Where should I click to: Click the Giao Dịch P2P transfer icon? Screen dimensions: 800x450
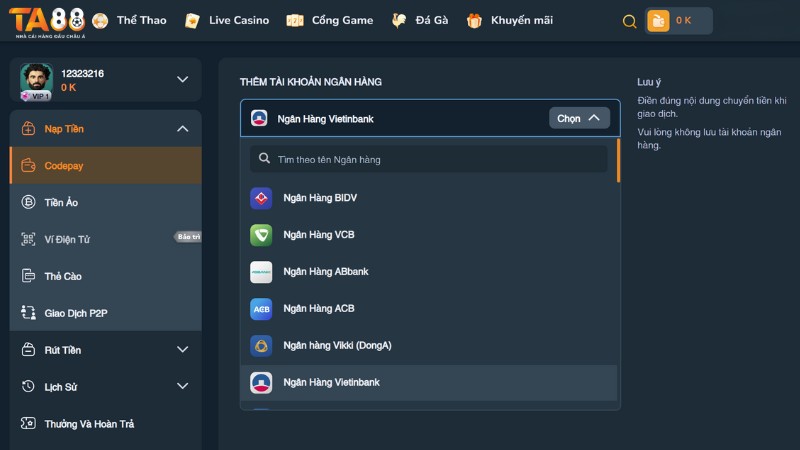(x=28, y=313)
